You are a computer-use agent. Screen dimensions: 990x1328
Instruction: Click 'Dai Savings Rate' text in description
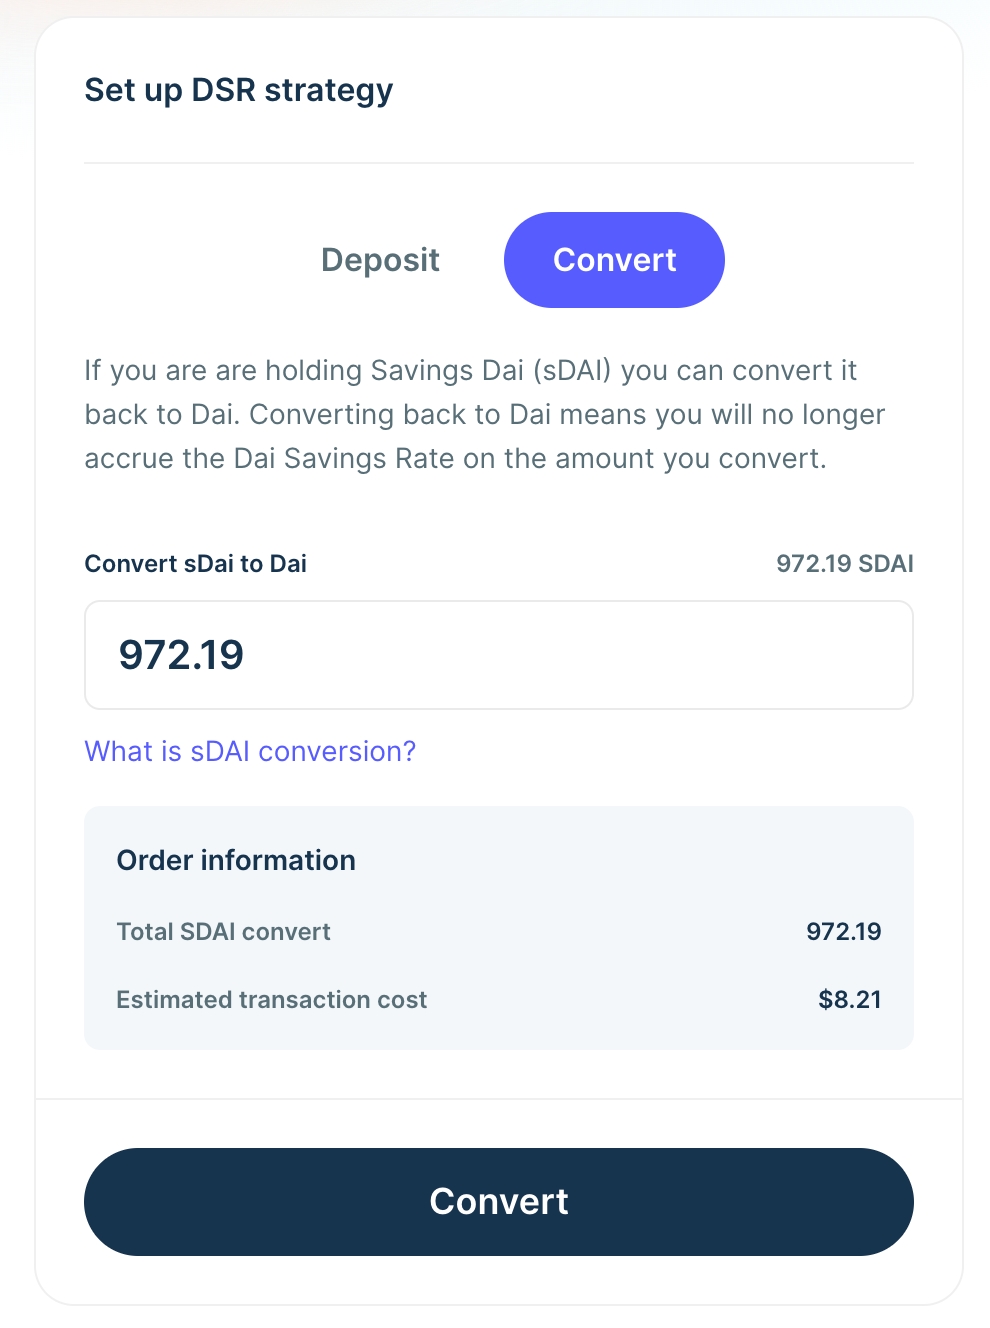[x=343, y=458]
